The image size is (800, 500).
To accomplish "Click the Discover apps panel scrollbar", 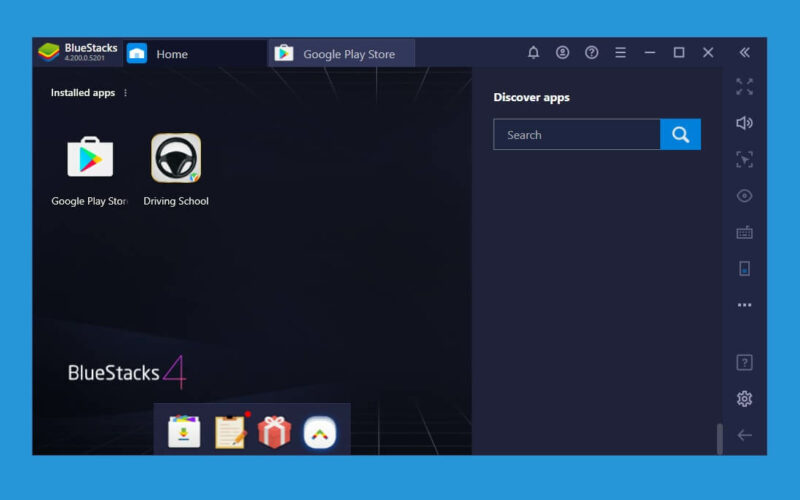I will [719, 438].
